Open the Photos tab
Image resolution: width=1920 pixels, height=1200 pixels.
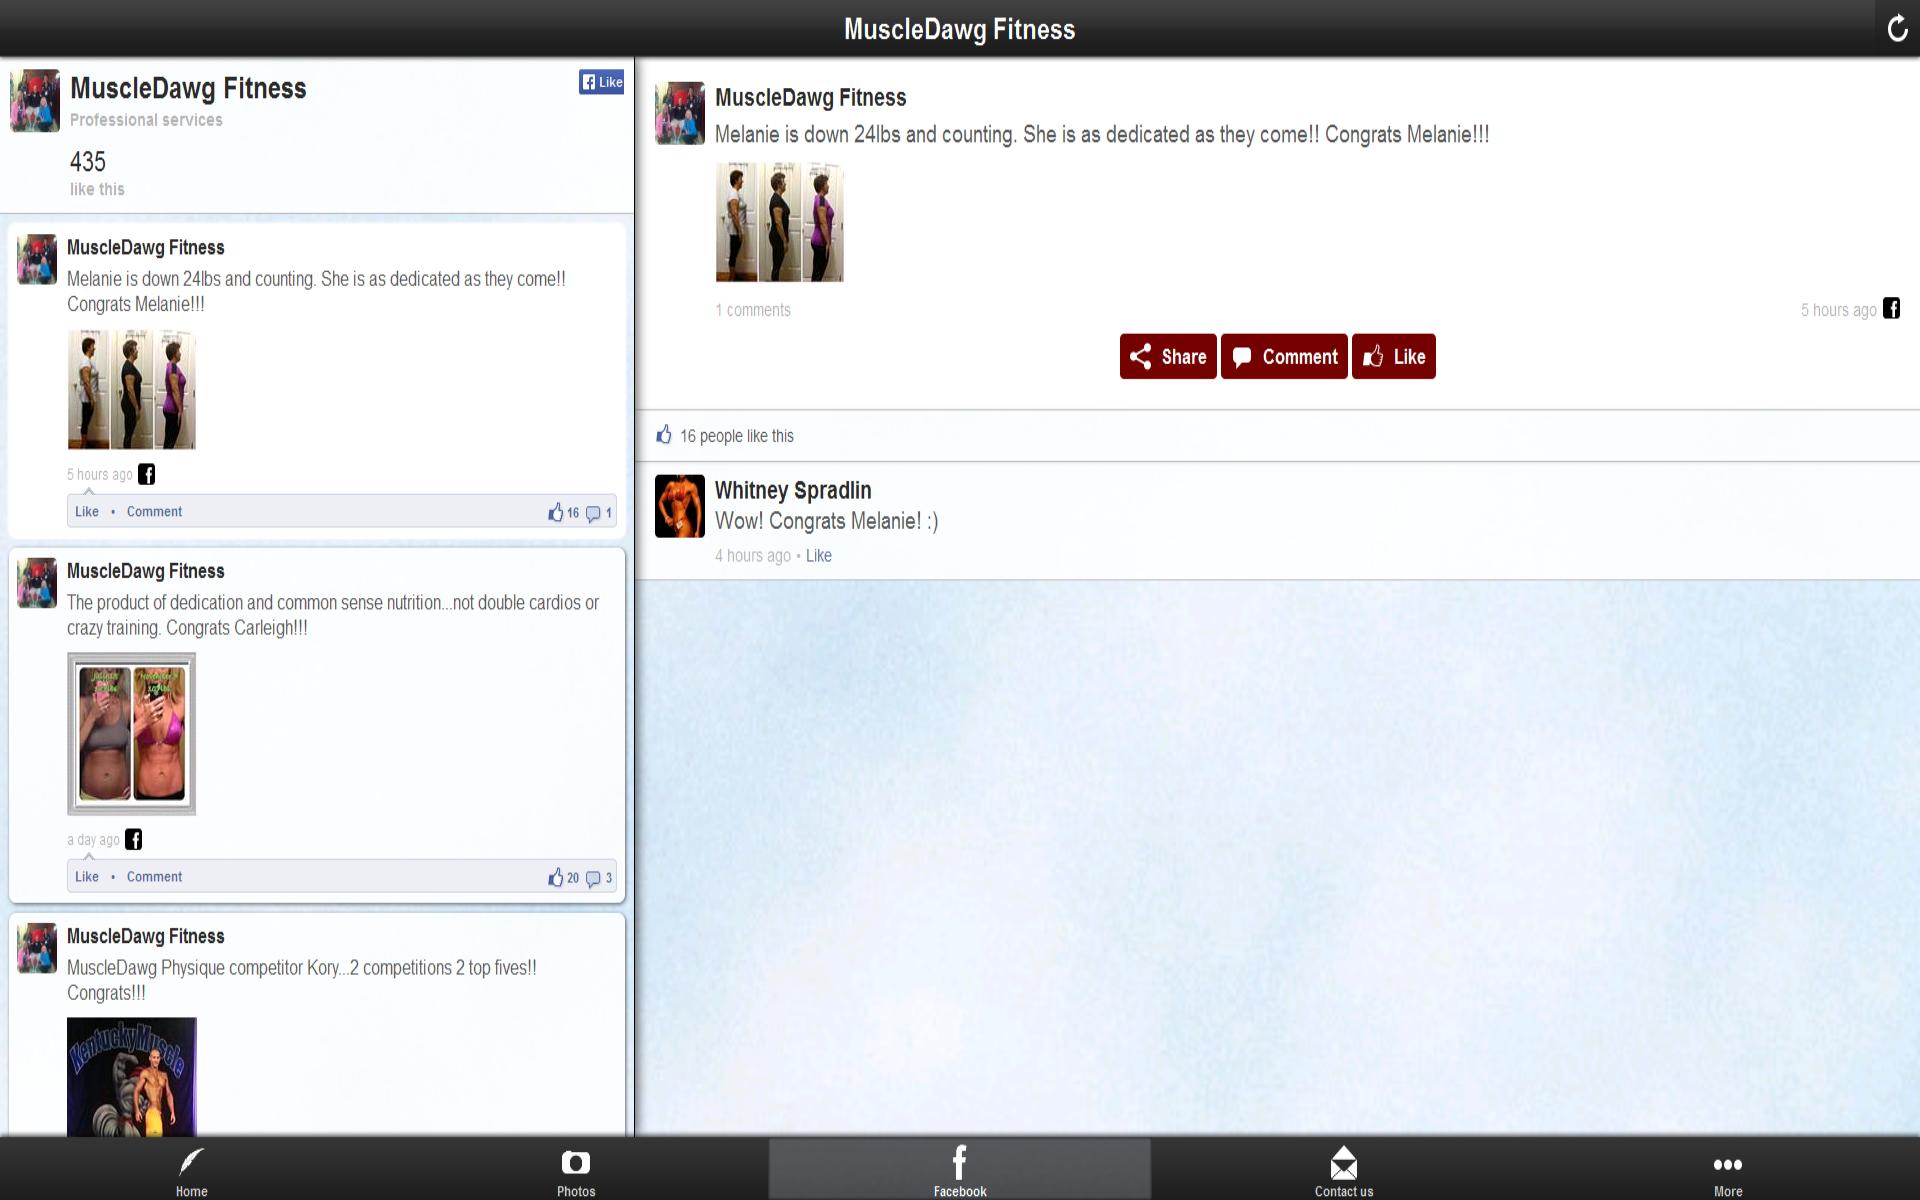575,1170
